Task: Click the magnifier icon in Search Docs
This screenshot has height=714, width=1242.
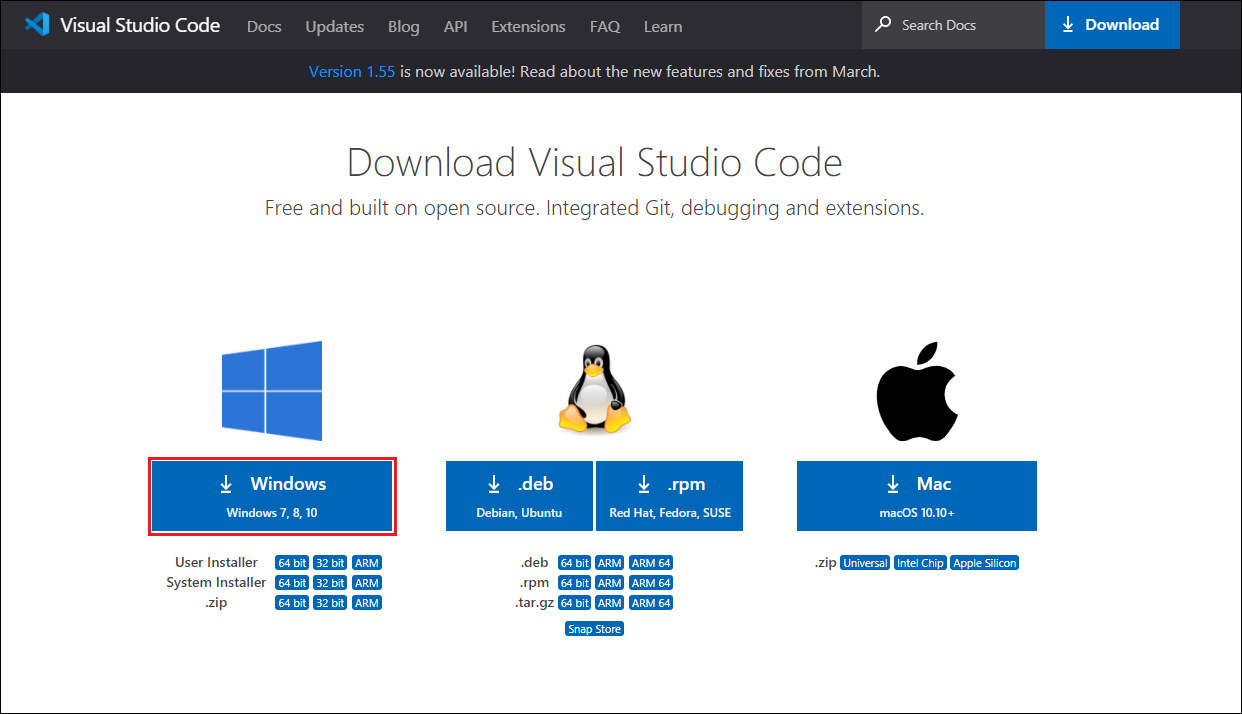Action: [883, 24]
